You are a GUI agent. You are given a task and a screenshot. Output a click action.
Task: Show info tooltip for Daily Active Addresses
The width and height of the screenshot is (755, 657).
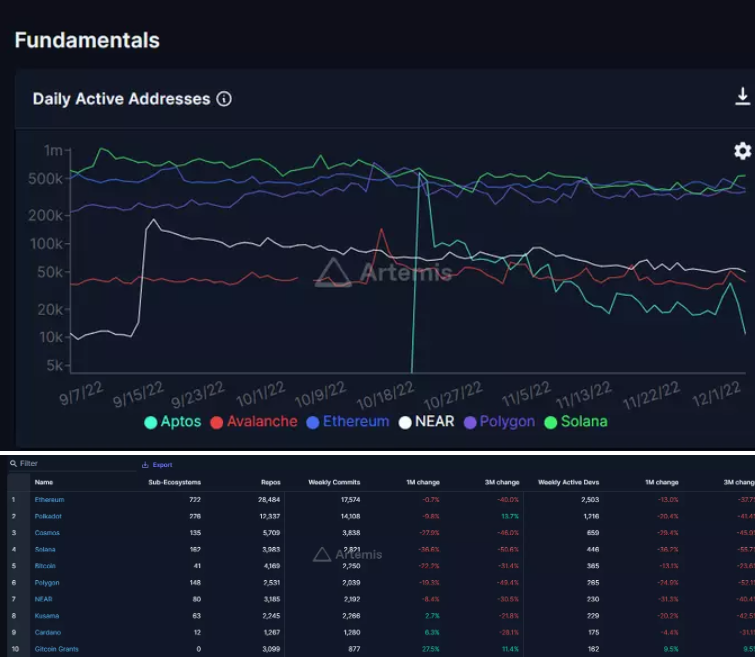pos(224,99)
